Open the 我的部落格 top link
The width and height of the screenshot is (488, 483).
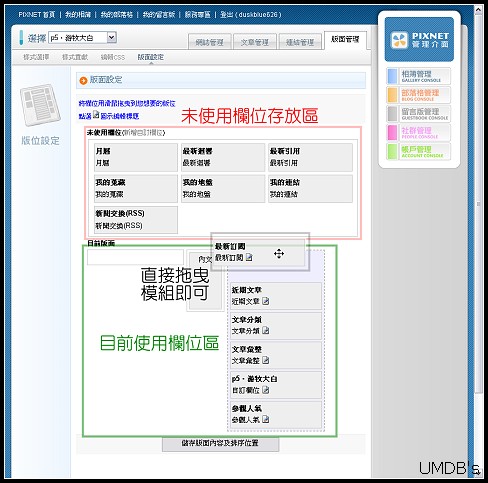click(x=117, y=15)
